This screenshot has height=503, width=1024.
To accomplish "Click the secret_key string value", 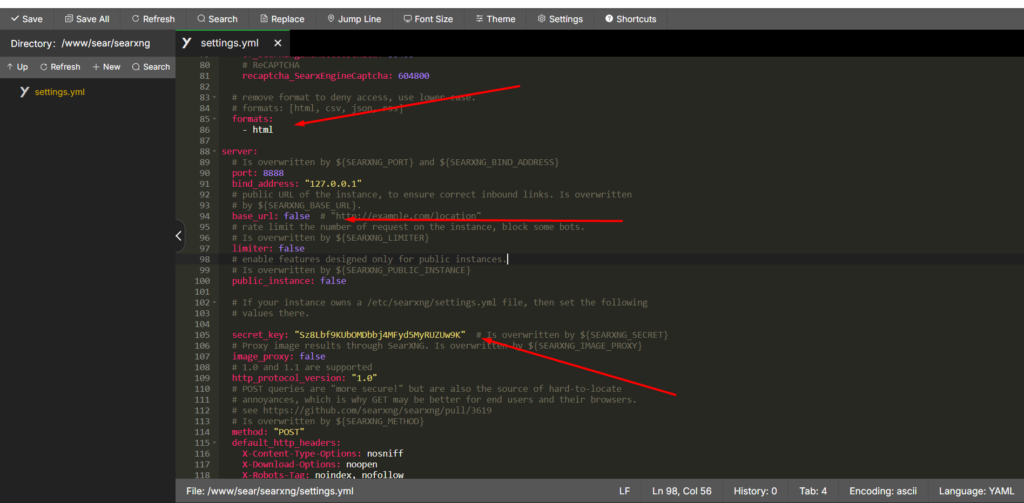I will point(379,335).
